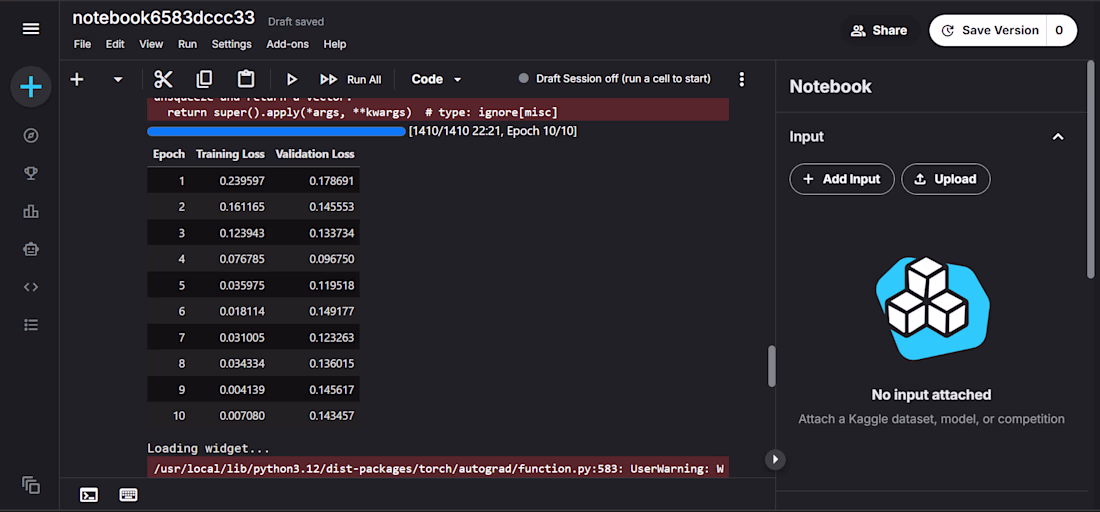Image resolution: width=1100 pixels, height=512 pixels.
Task: Open the Competitions trophy icon in sidebar
Action: [31, 174]
